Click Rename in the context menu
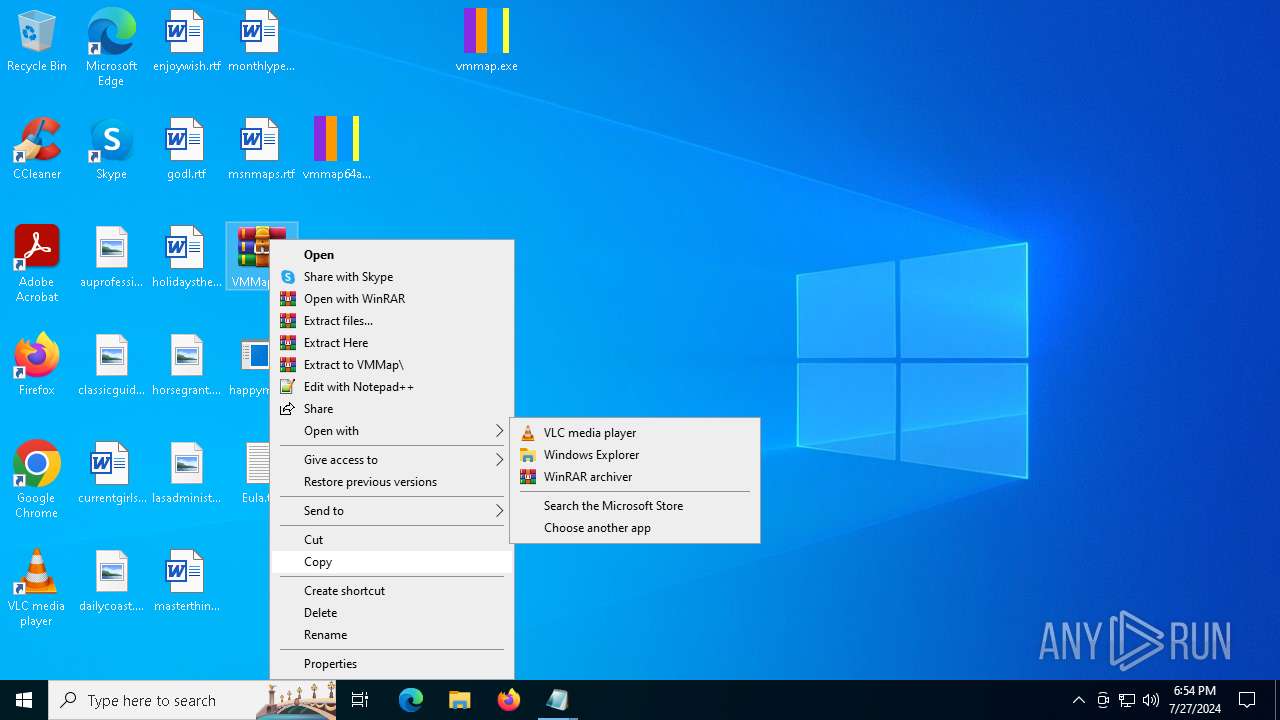The image size is (1280, 720). coord(392,635)
